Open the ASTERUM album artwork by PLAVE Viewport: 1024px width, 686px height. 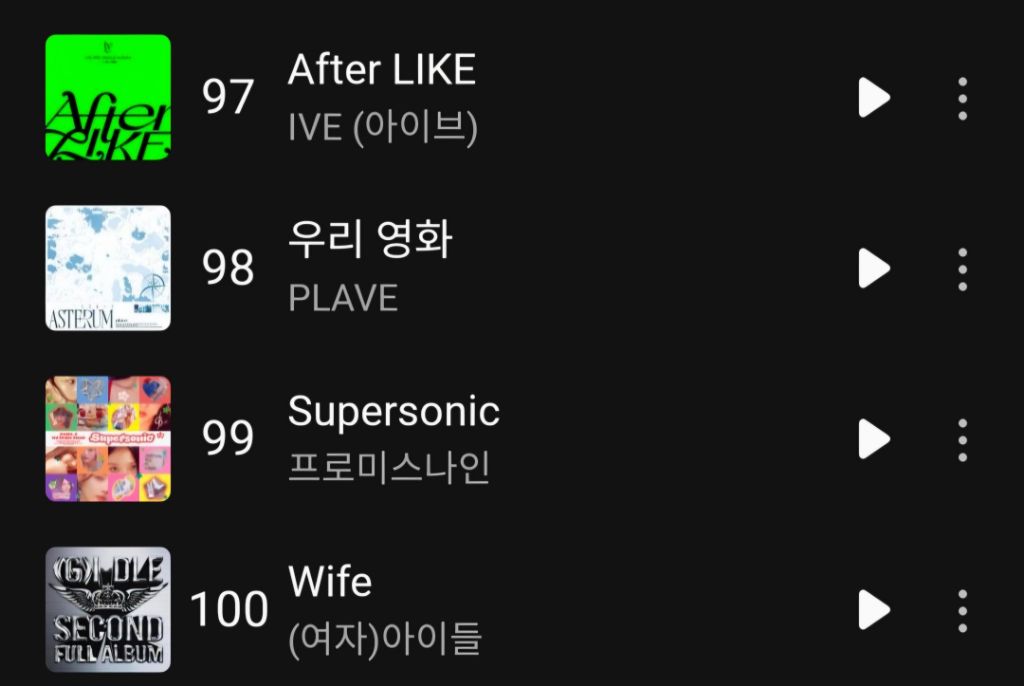tap(108, 266)
